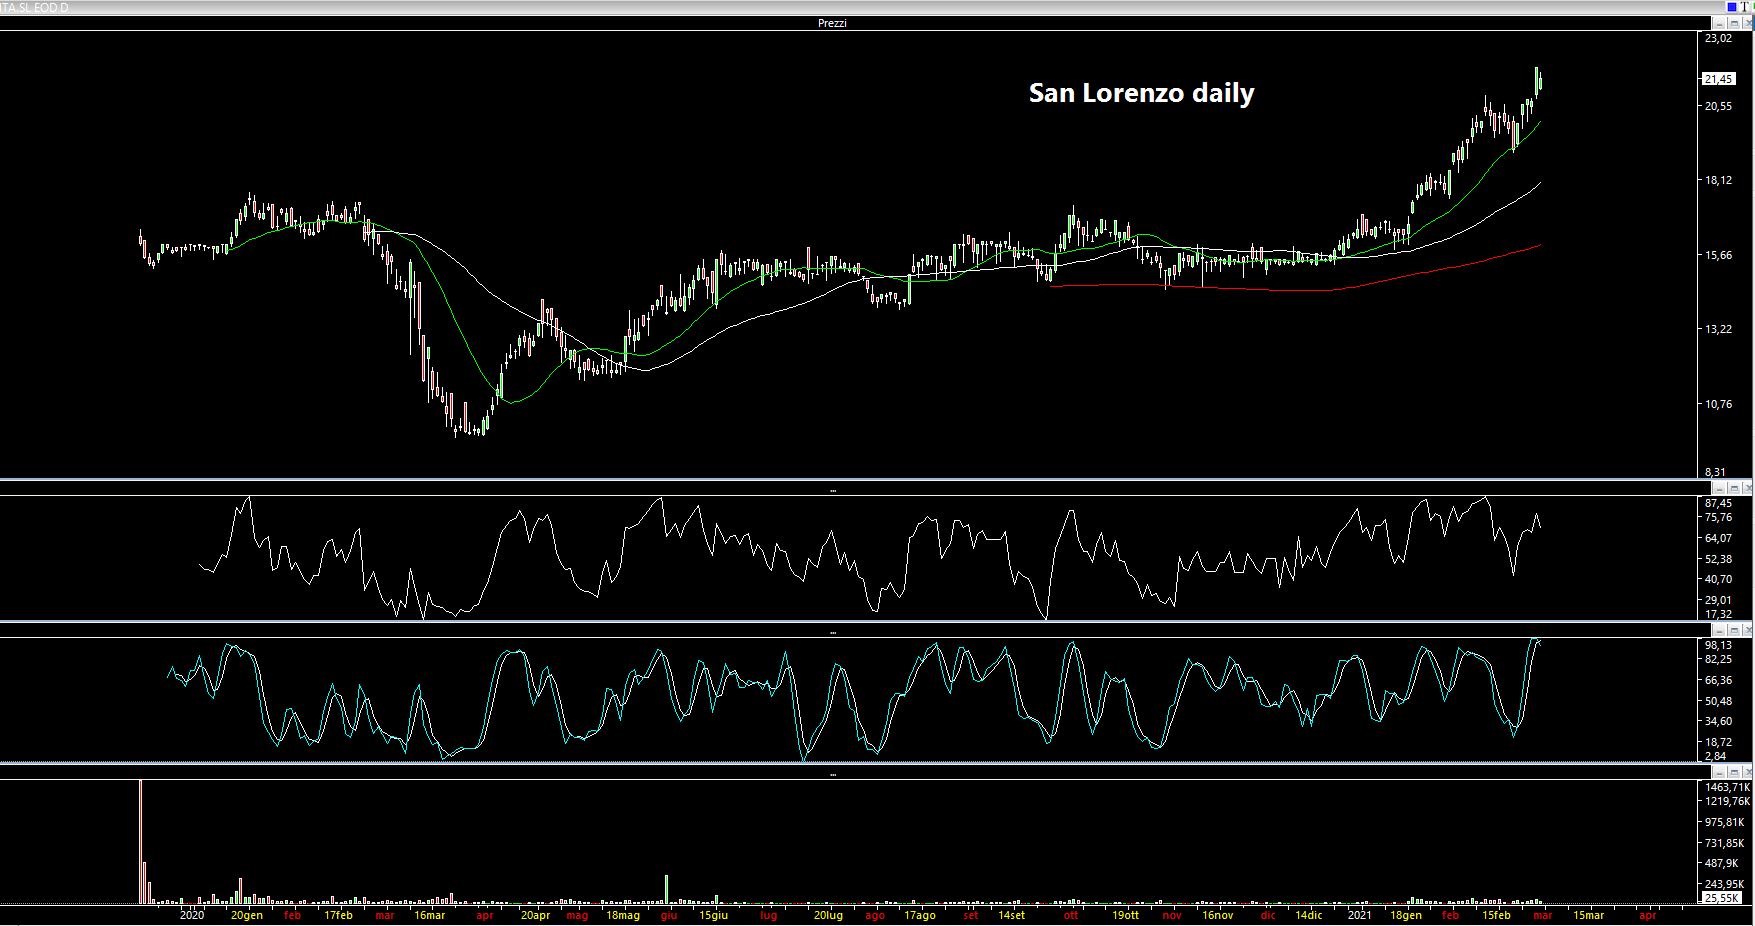Select the Text annotation tool (T icon)

pyautogui.click(x=1744, y=7)
